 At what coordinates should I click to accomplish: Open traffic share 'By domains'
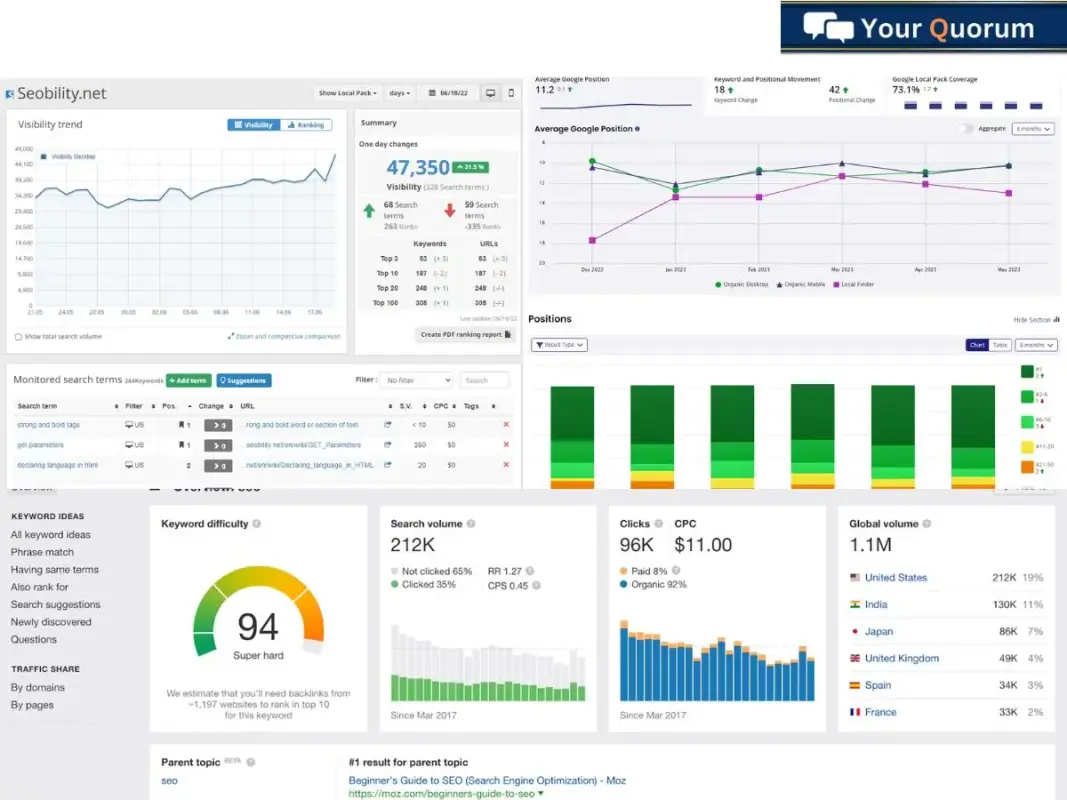pyautogui.click(x=37, y=688)
